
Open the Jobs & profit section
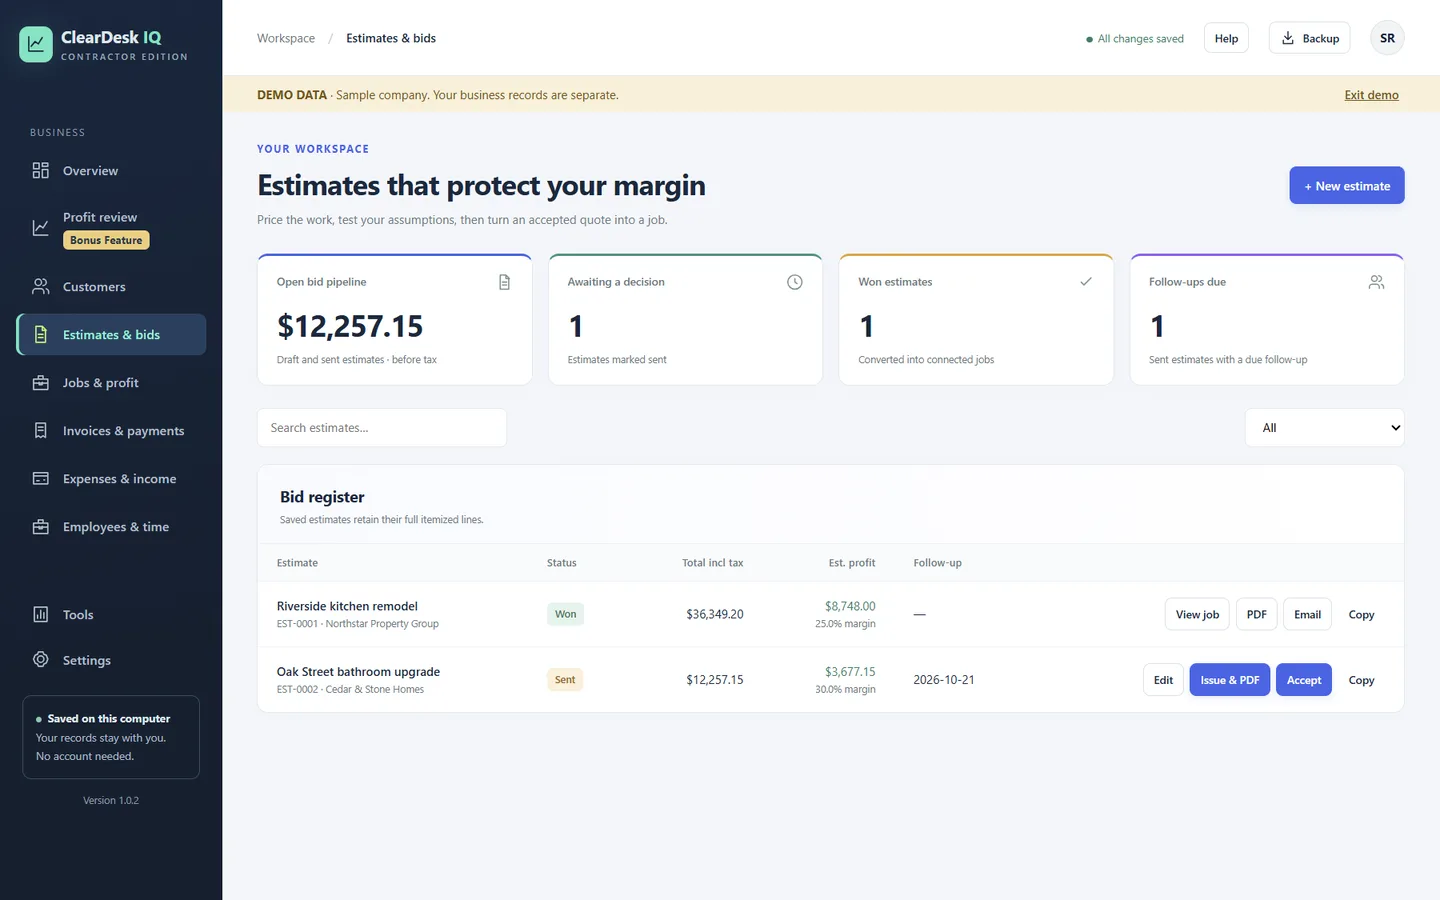tap(111, 383)
